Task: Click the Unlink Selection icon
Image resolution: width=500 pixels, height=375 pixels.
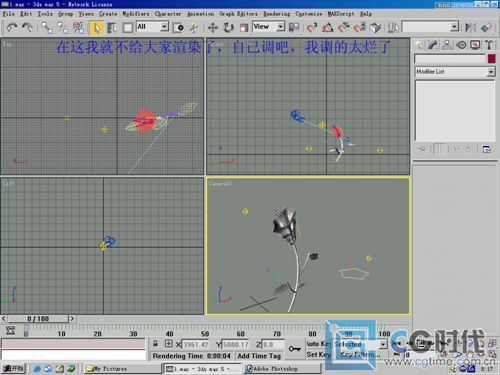Action: pyautogui.click(x=62, y=27)
